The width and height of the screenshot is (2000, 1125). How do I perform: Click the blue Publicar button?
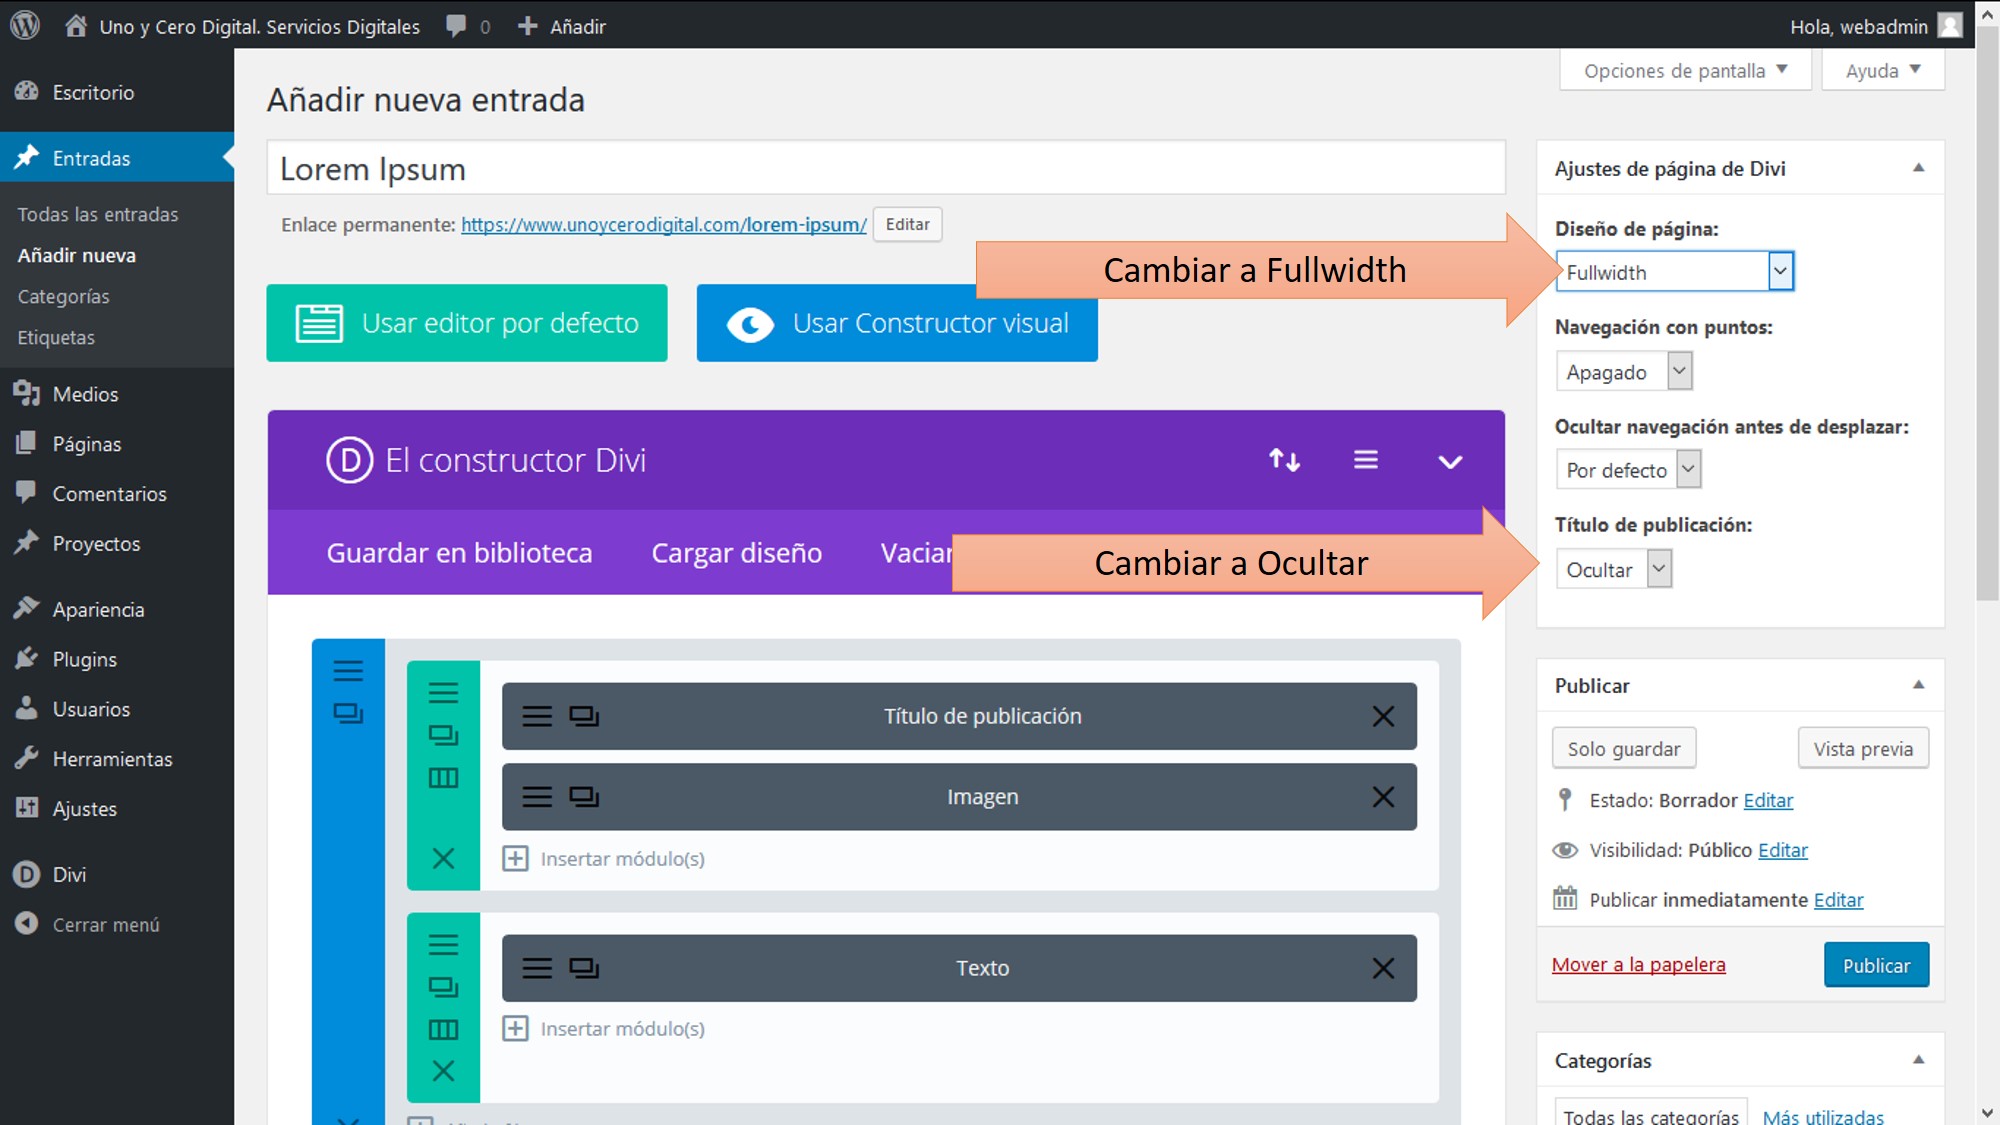[1875, 965]
